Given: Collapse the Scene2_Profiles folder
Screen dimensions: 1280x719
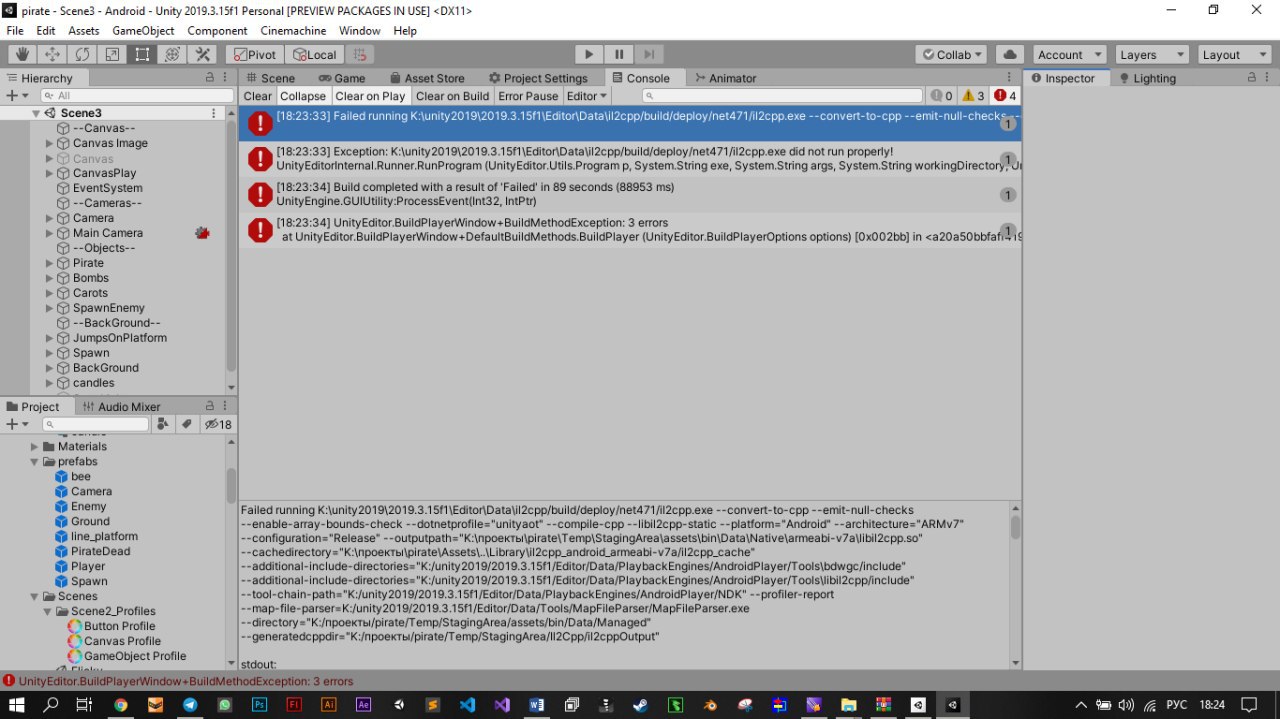Looking at the screenshot, I should pyautogui.click(x=48, y=611).
